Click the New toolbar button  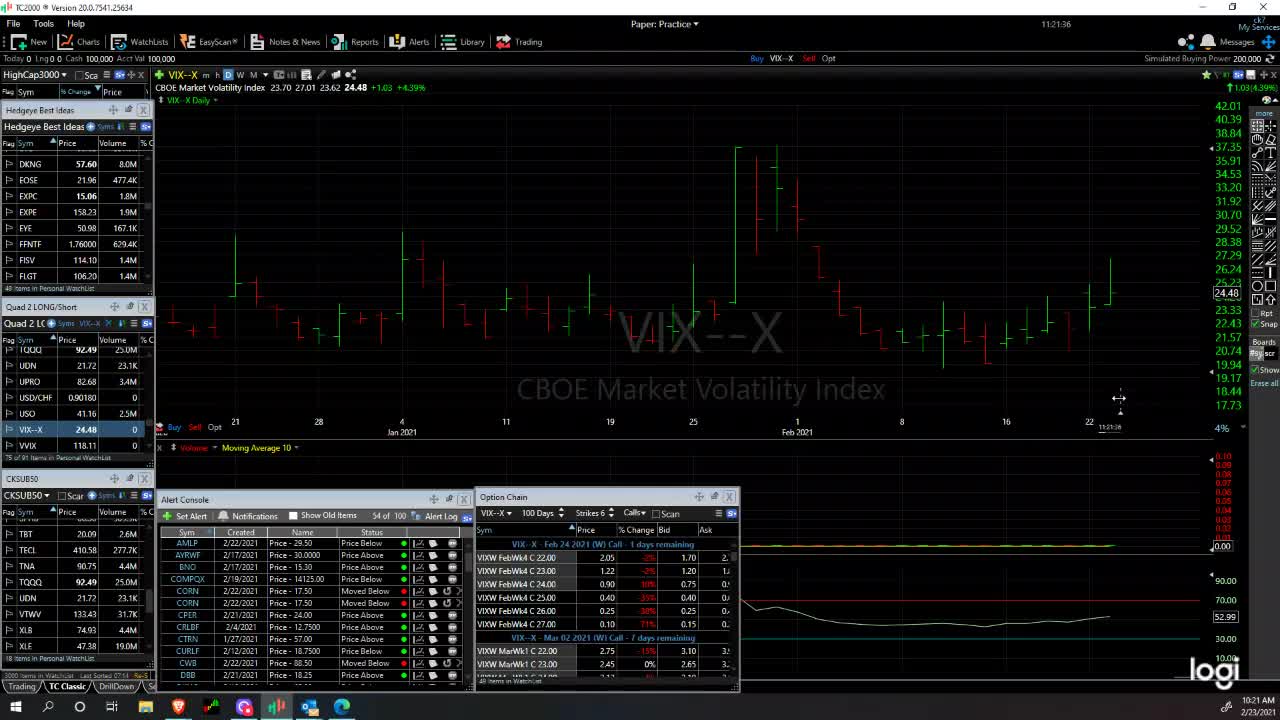29,42
